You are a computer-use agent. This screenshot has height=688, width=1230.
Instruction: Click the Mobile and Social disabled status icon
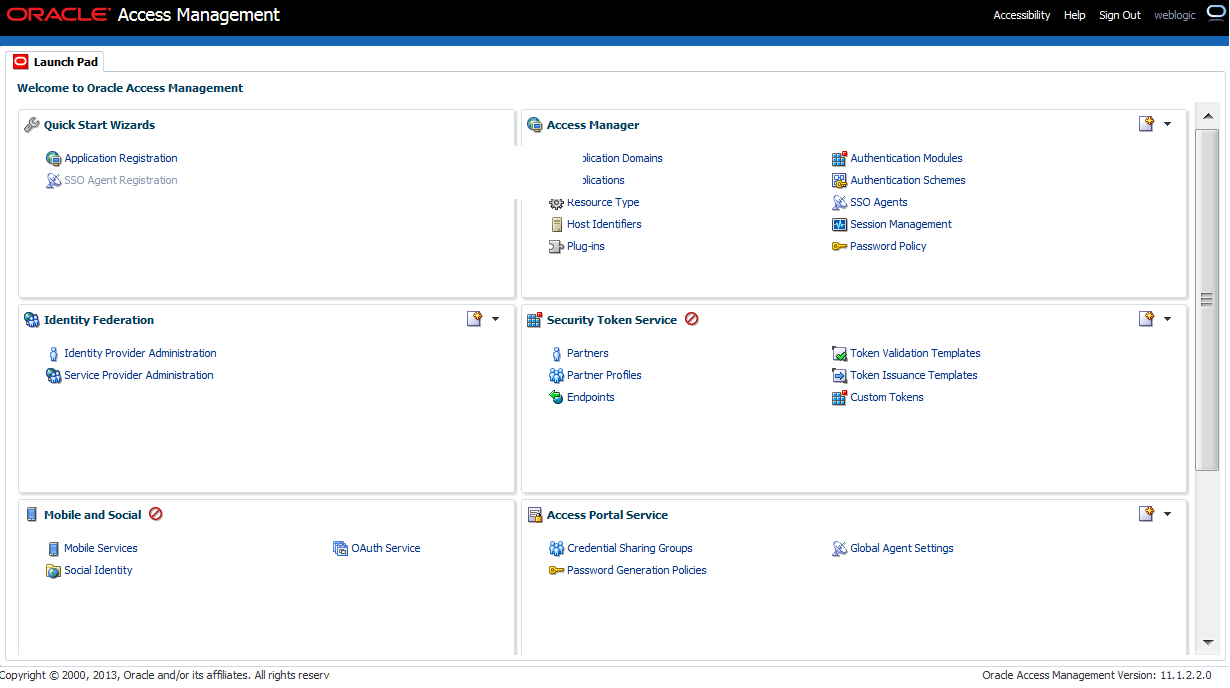[156, 515]
